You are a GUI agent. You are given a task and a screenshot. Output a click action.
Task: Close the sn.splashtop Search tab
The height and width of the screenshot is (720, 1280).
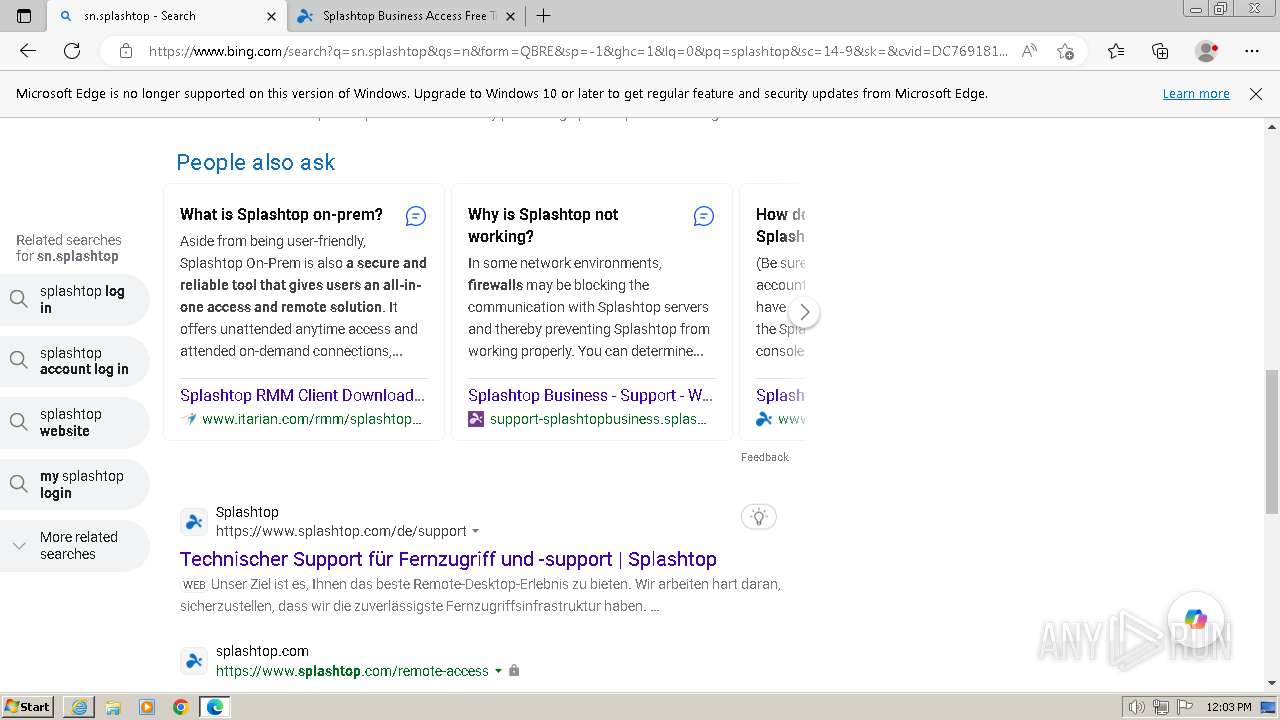click(271, 16)
